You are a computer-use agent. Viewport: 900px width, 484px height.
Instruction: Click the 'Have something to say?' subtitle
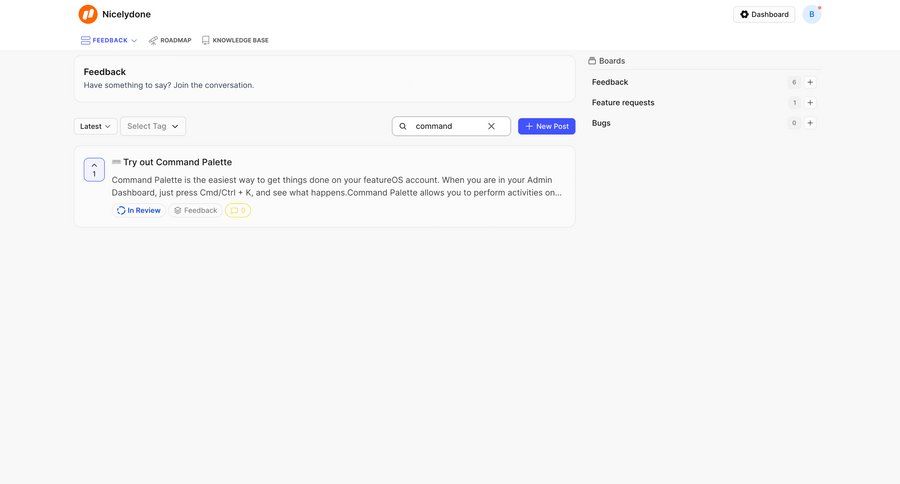tap(169, 86)
